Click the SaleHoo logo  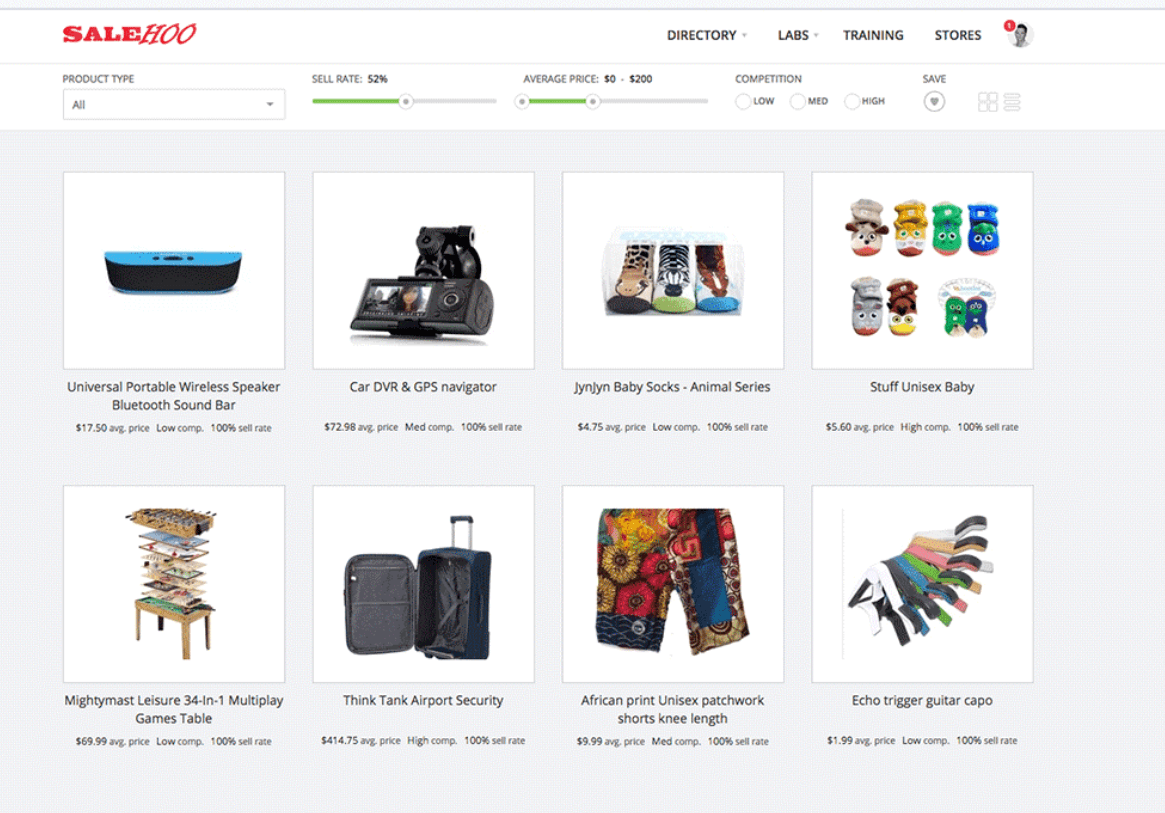[x=129, y=34]
